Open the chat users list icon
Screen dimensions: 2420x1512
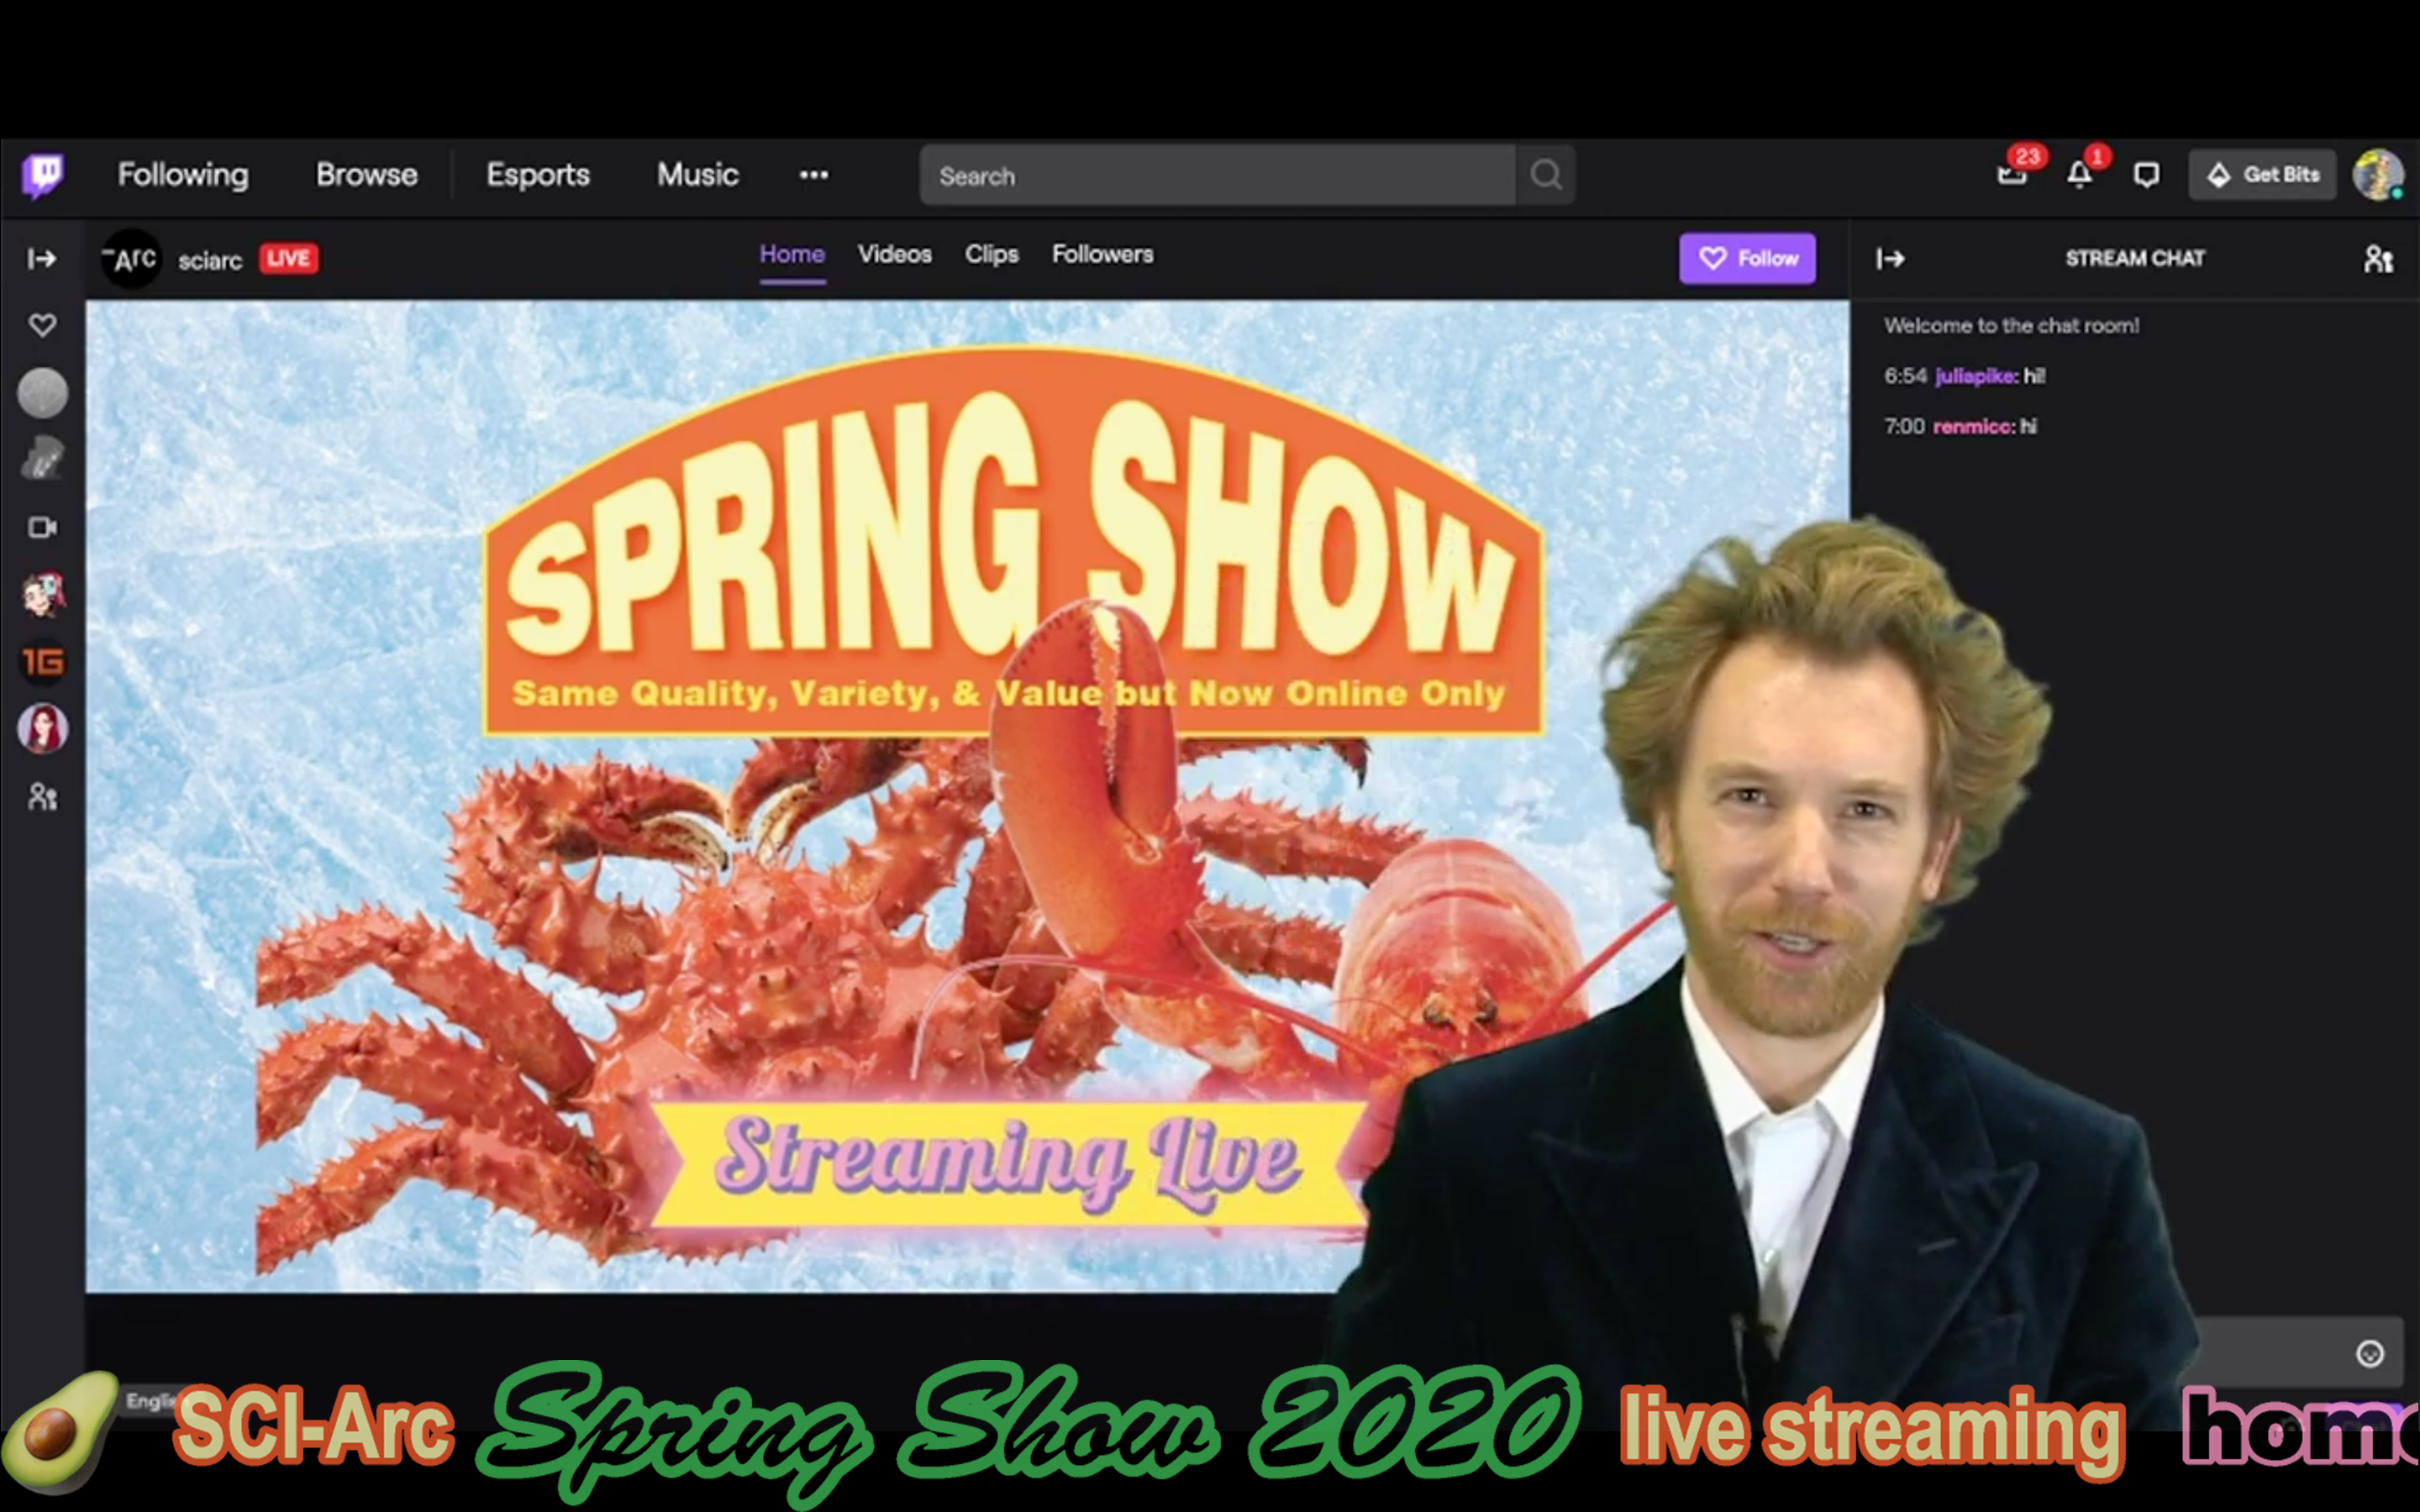2378,259
